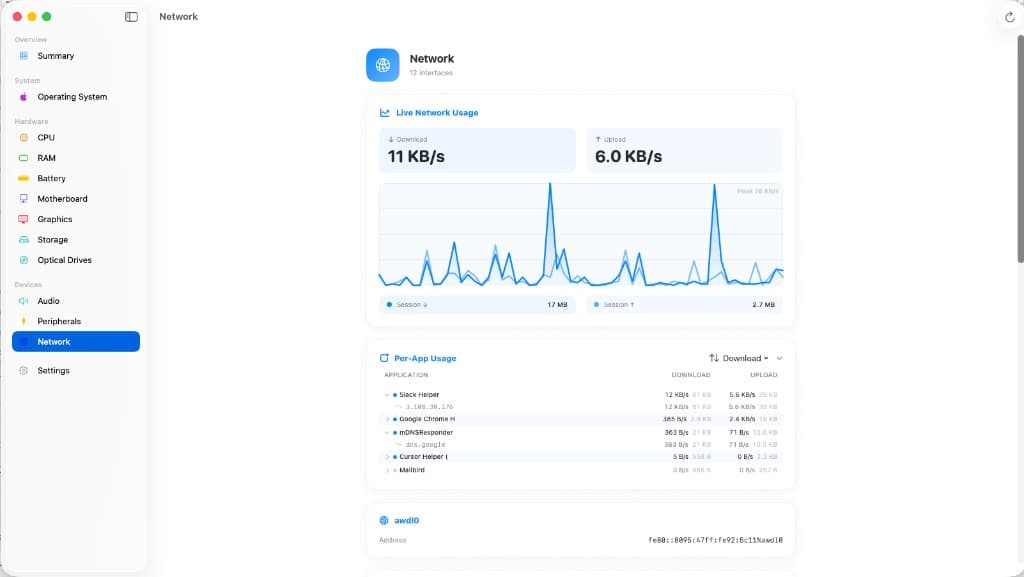Click the live network usage graph
1024x577 pixels.
581,235
